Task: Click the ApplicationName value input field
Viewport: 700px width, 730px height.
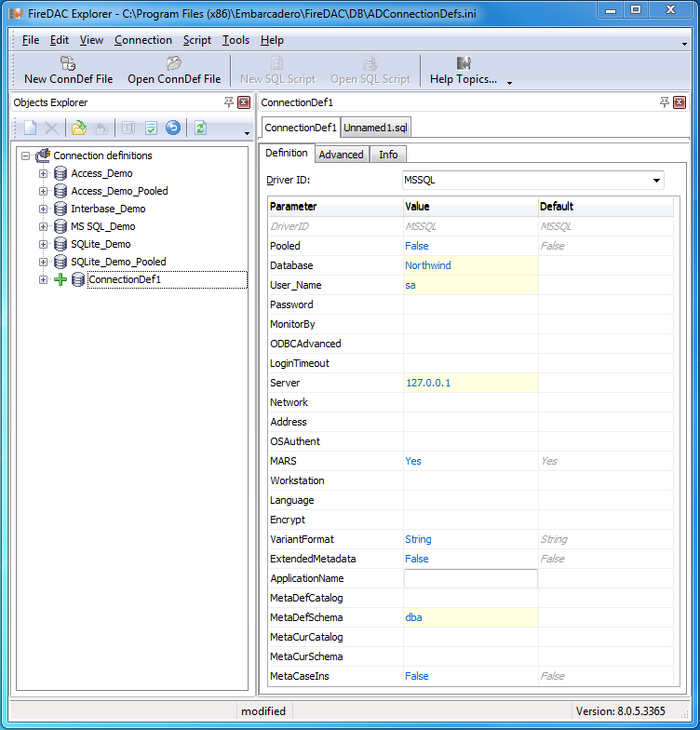Action: [471, 579]
